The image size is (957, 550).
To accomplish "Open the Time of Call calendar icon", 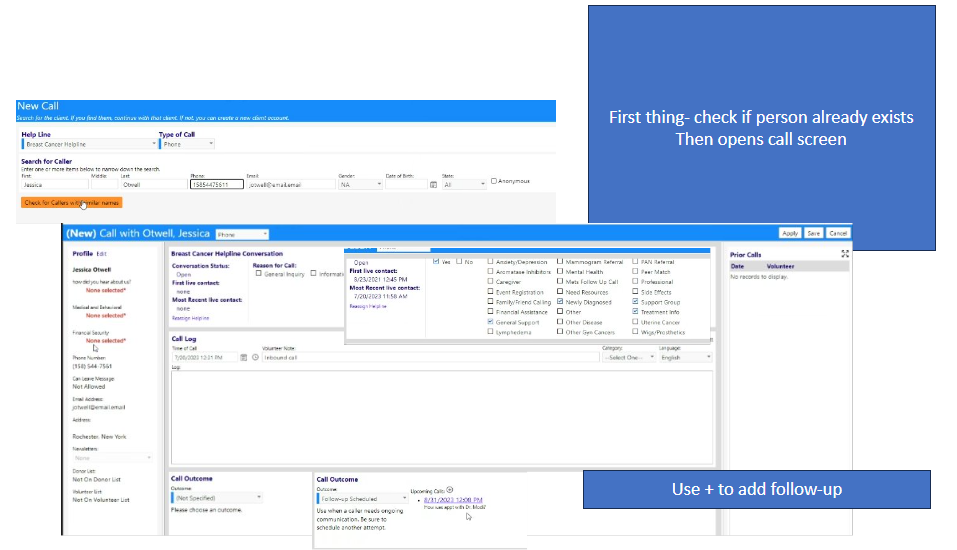I will pos(244,358).
